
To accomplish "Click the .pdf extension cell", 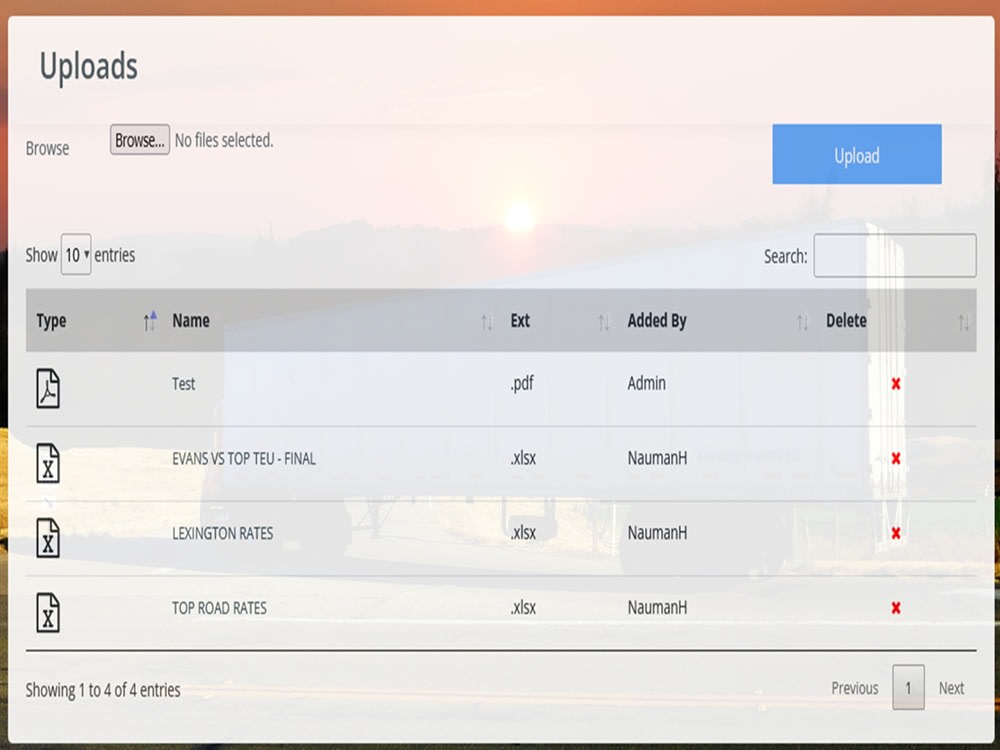I will point(522,384).
